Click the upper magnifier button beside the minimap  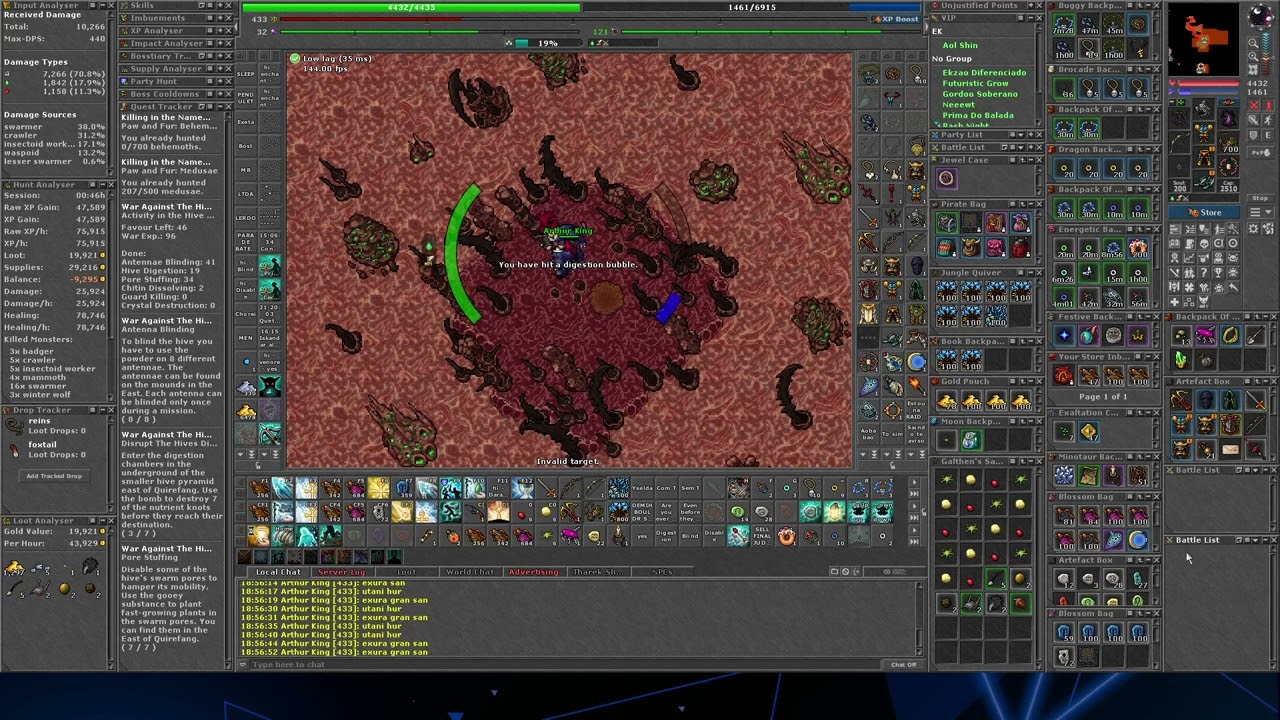click(x=1253, y=44)
